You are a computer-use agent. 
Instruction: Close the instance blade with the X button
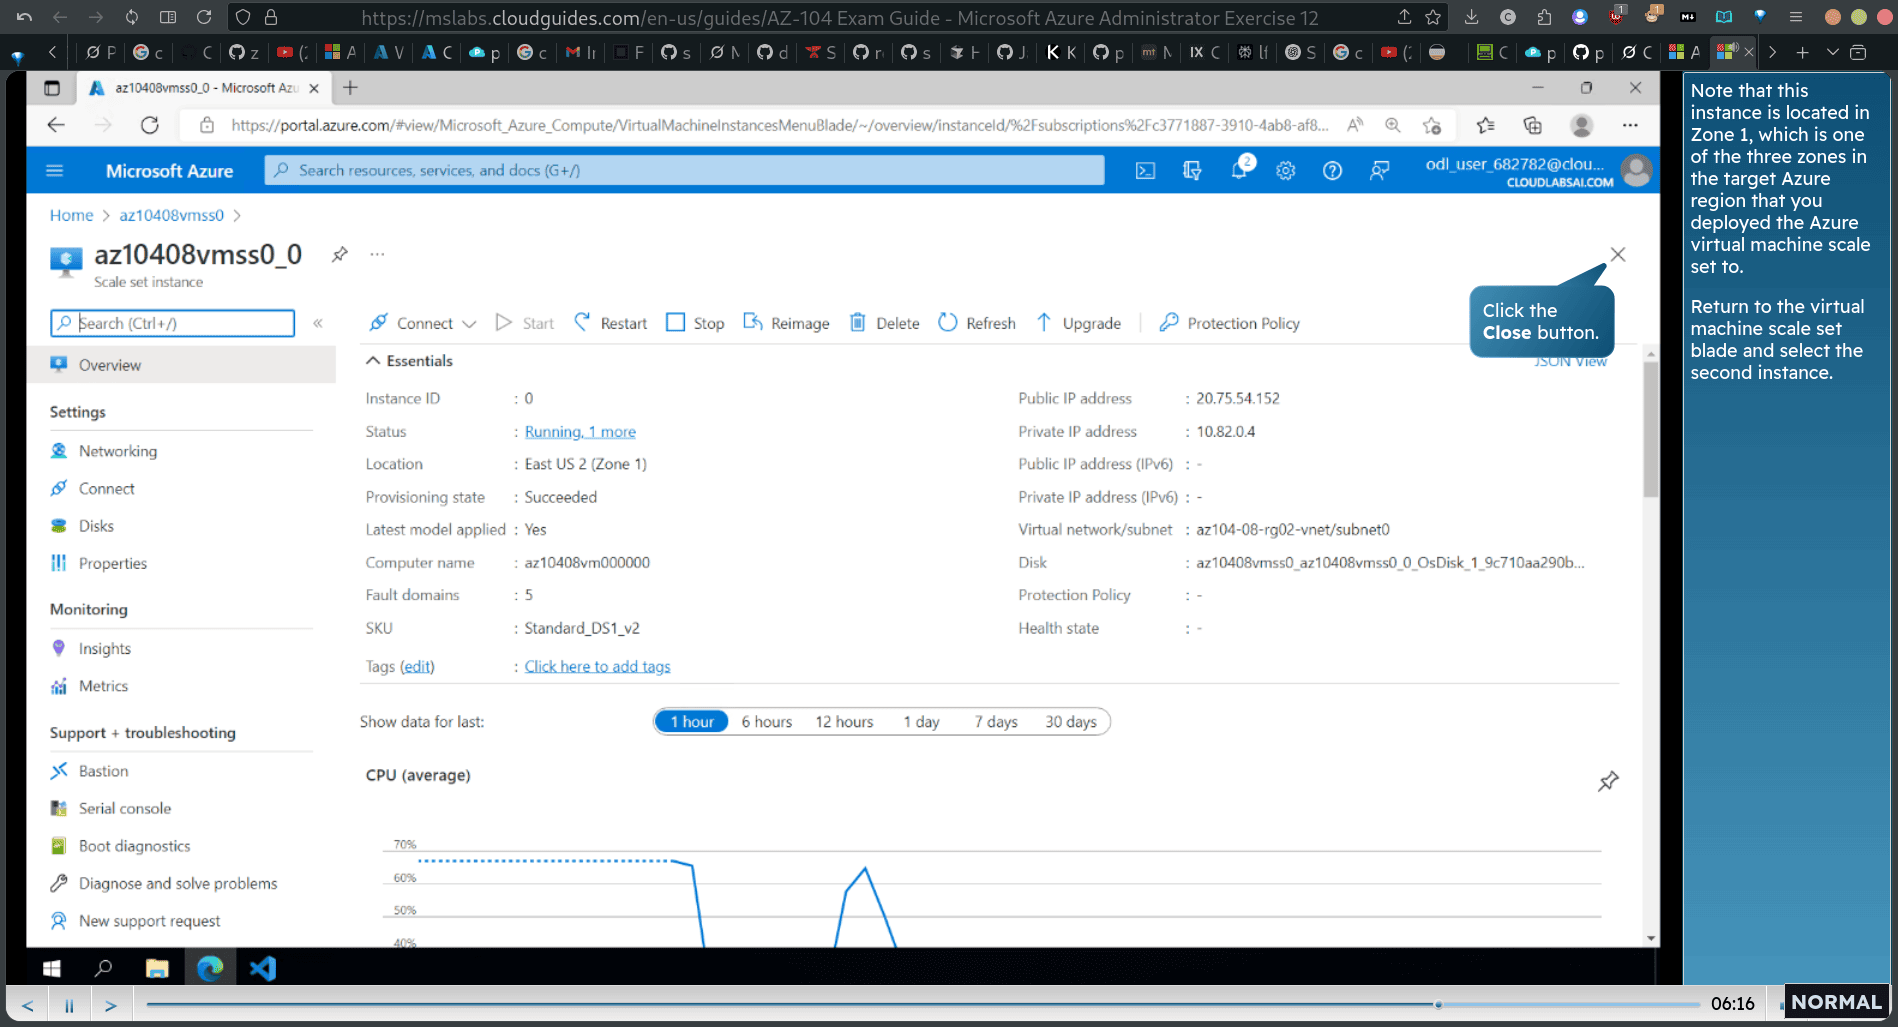(x=1617, y=255)
